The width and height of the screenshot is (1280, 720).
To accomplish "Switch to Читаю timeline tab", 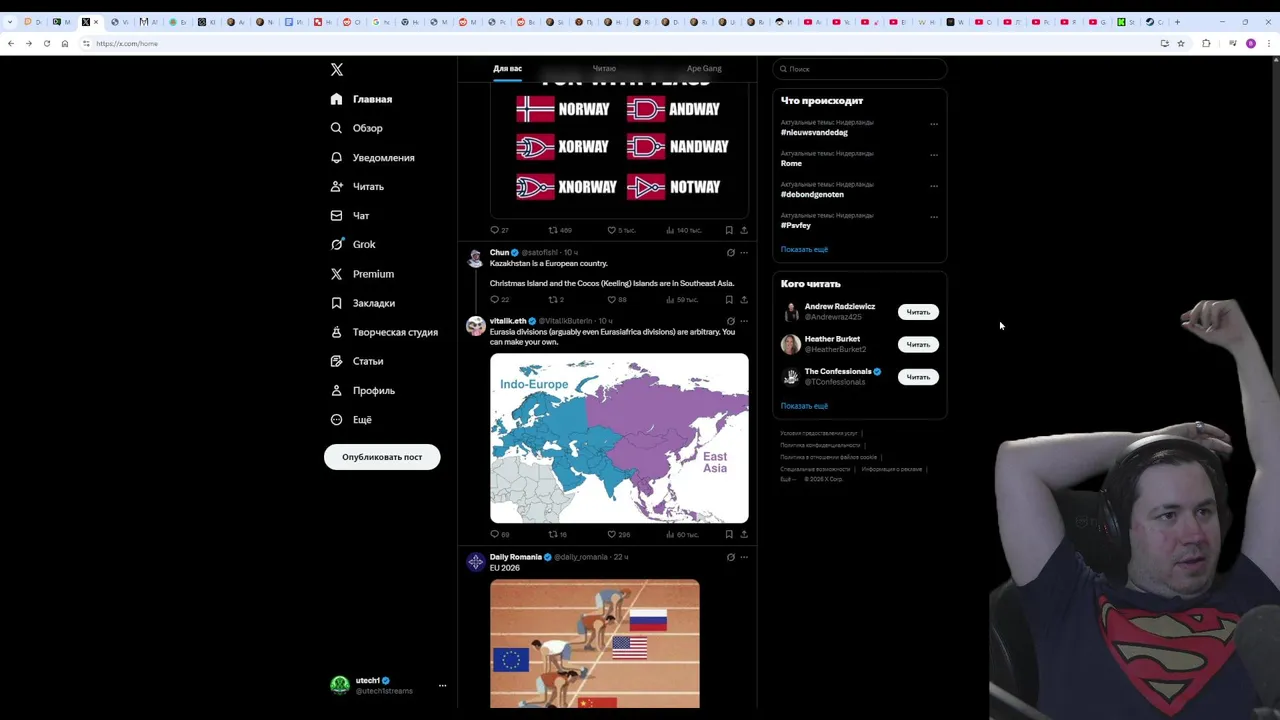I will tap(604, 69).
